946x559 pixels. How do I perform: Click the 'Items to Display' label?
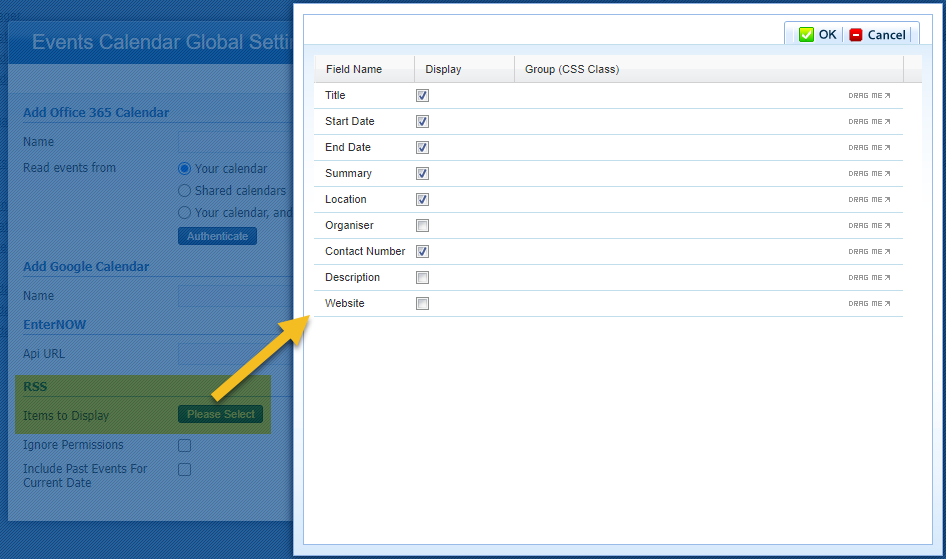click(66, 415)
